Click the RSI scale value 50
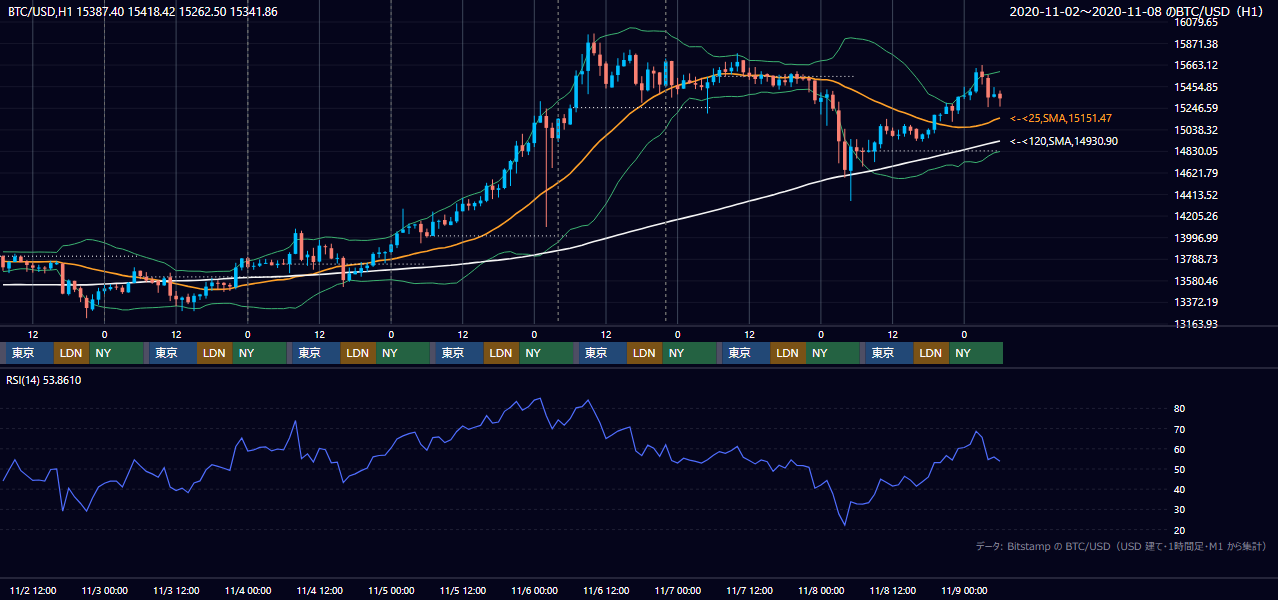Screen dimensions: 1278x600 click(x=1180, y=469)
